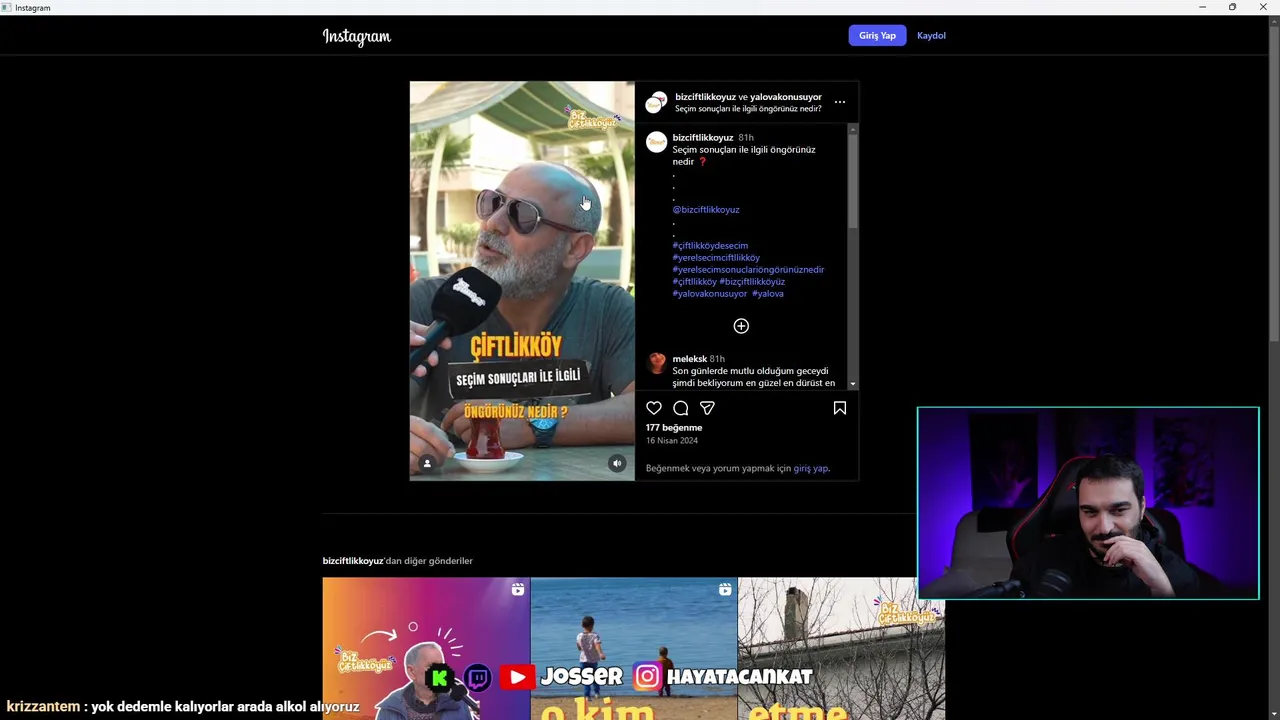Share post with paper plane icon
1280x720 pixels.
707,408
